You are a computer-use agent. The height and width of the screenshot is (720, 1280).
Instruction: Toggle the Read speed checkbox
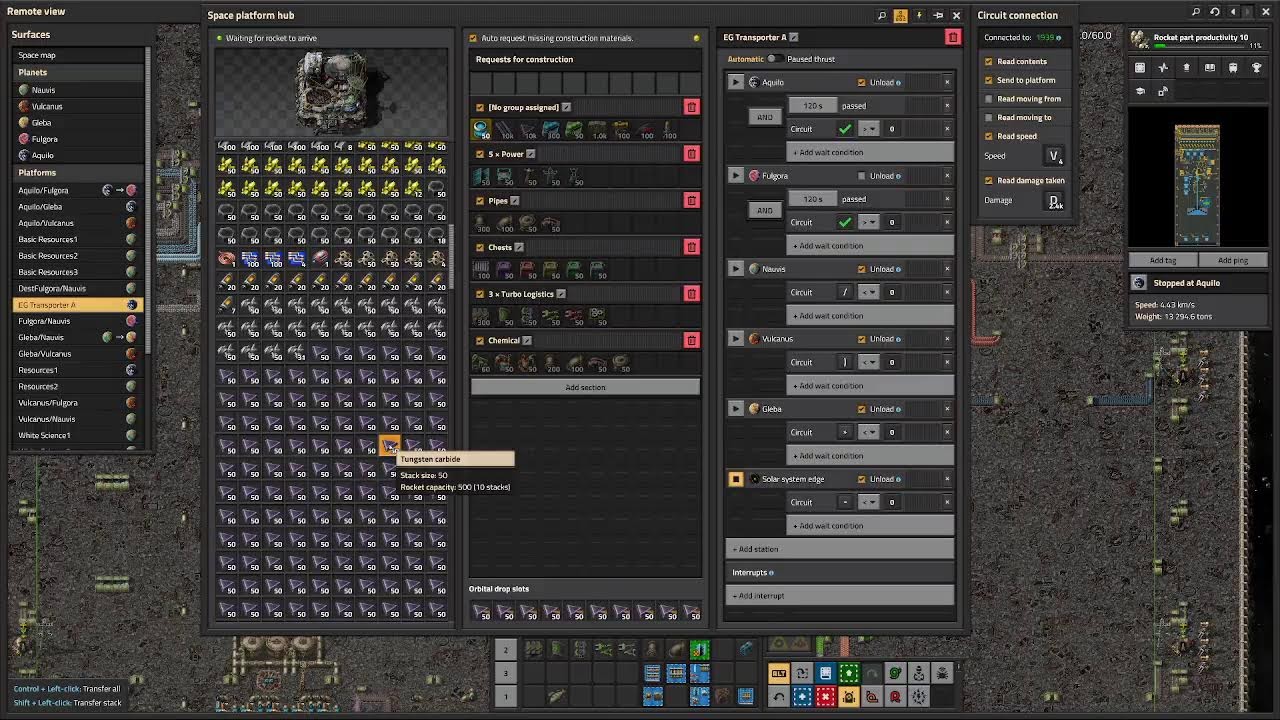click(x=989, y=136)
